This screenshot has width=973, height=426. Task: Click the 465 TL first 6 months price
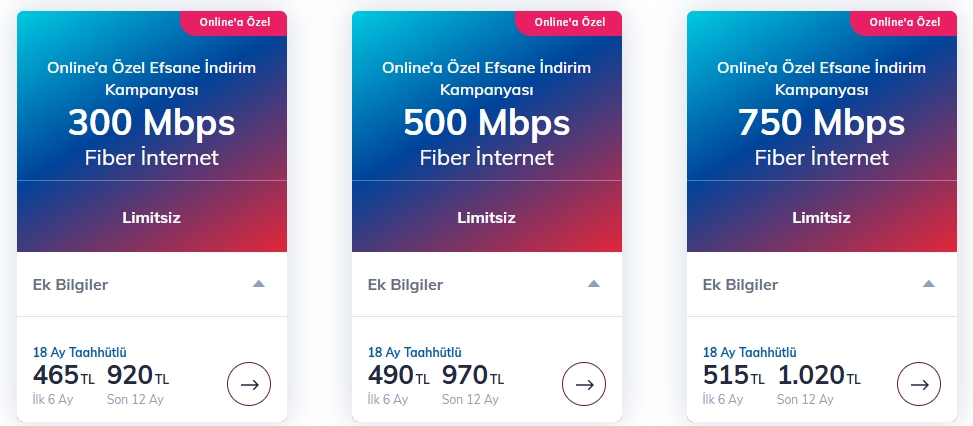coord(63,376)
